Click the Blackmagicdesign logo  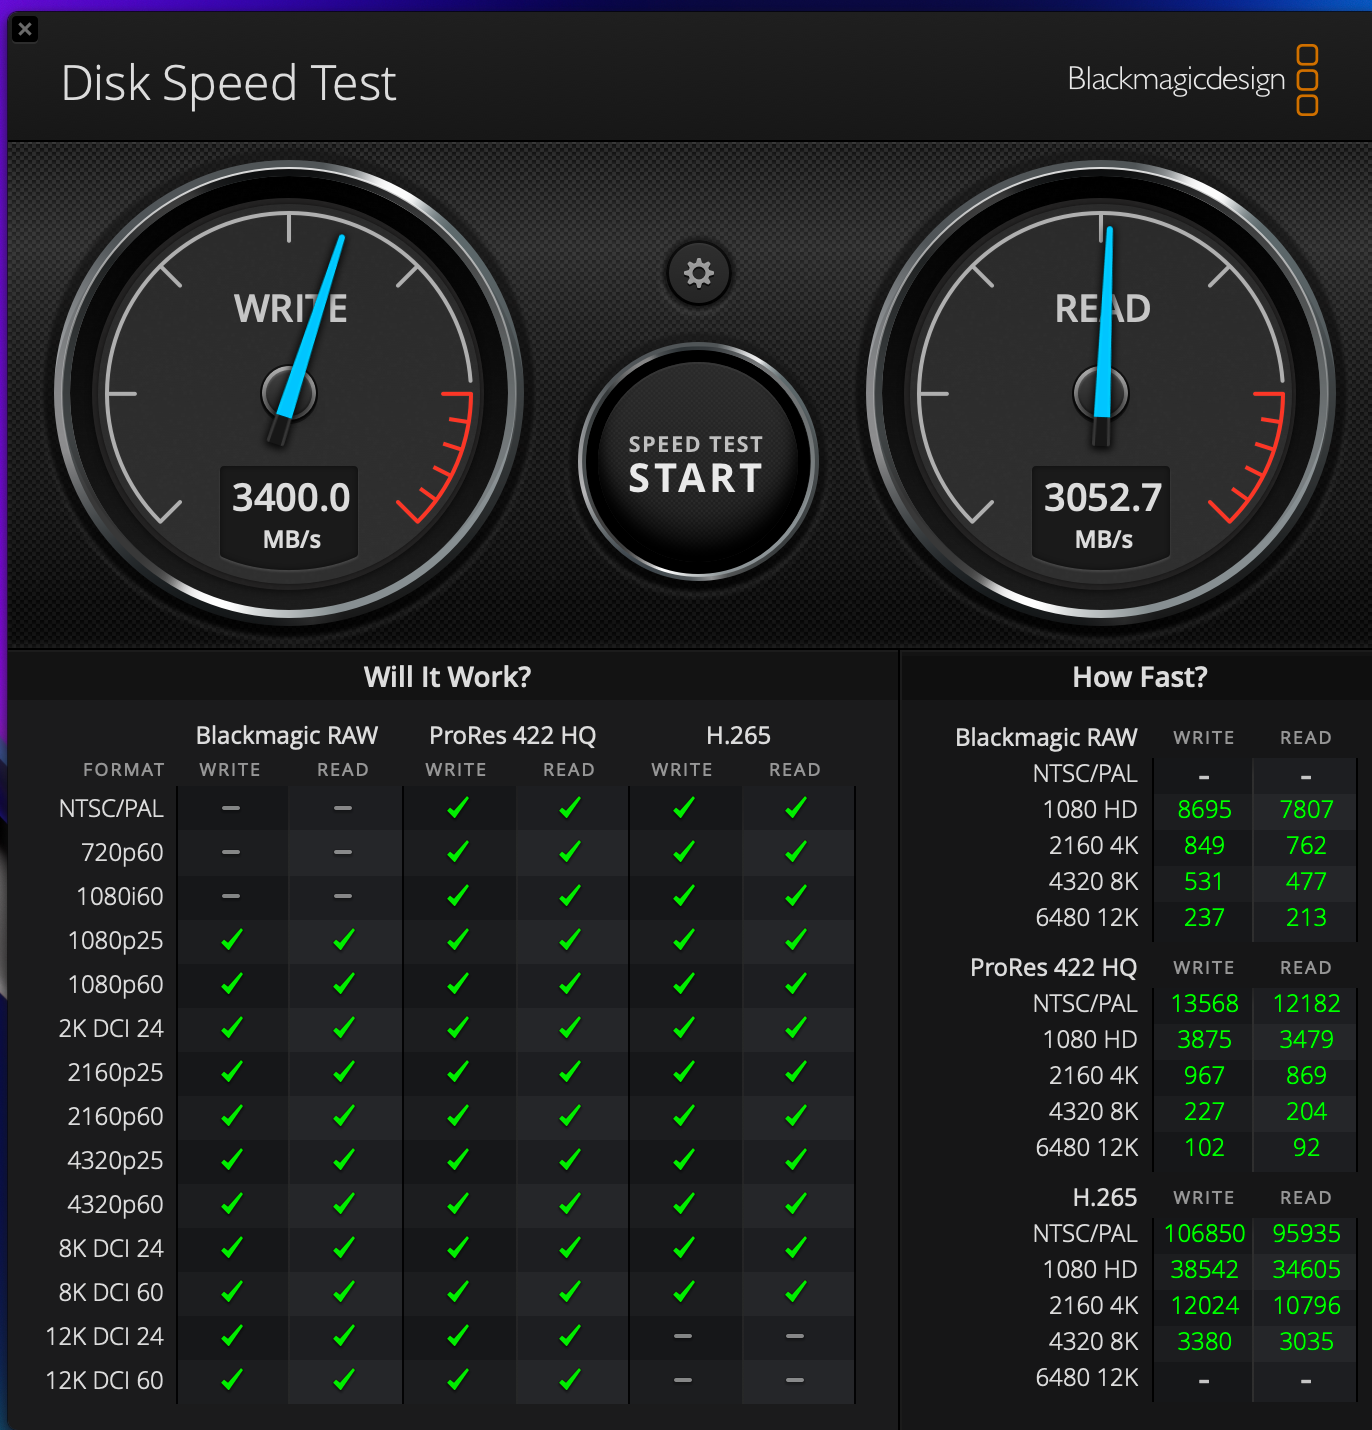click(1193, 79)
